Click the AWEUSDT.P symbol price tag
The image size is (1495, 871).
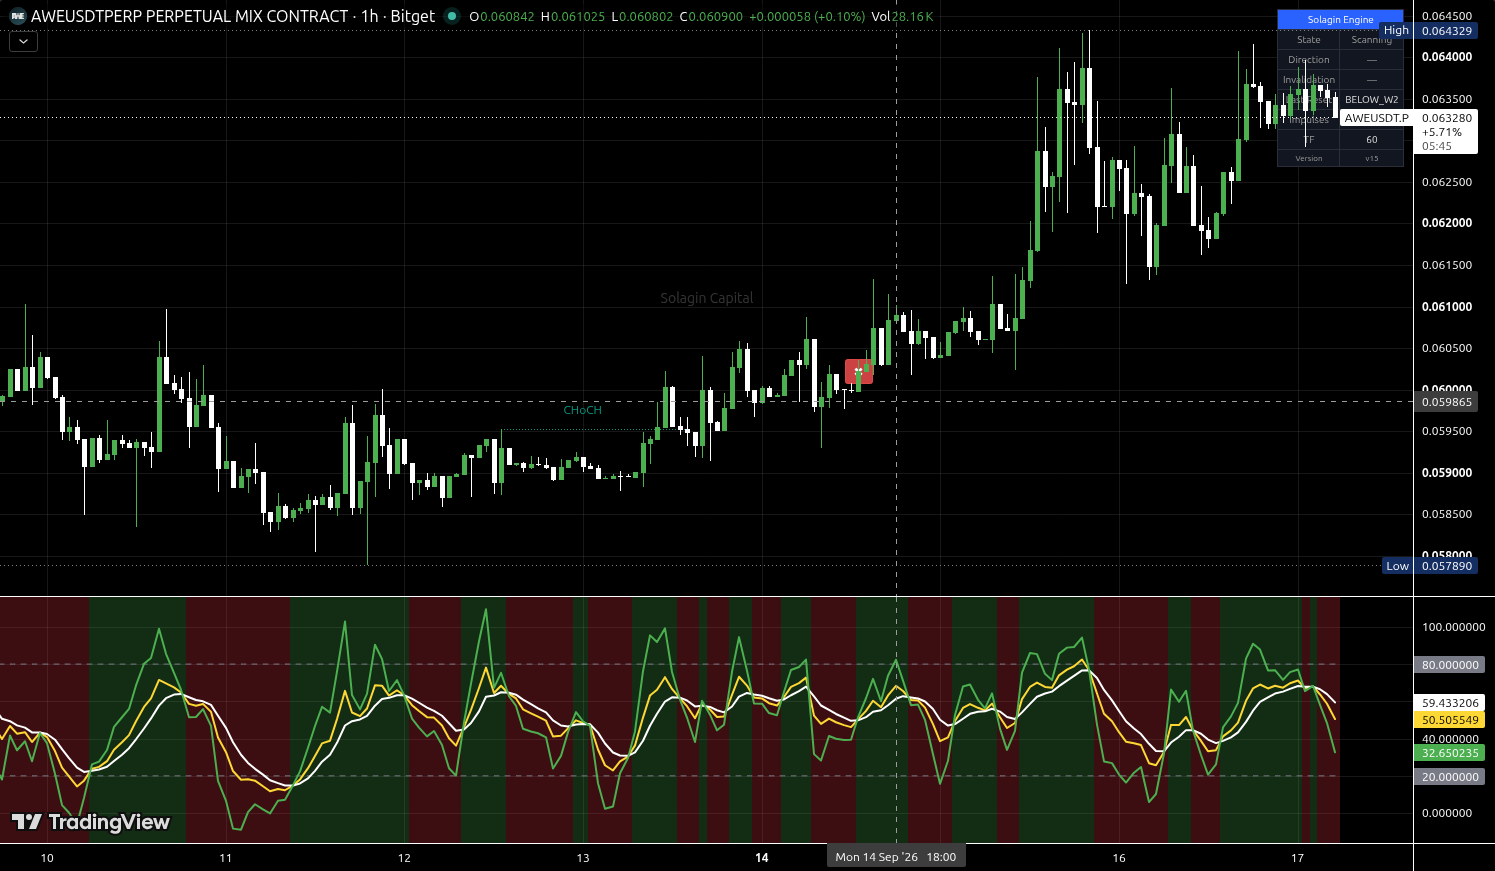tap(1376, 118)
